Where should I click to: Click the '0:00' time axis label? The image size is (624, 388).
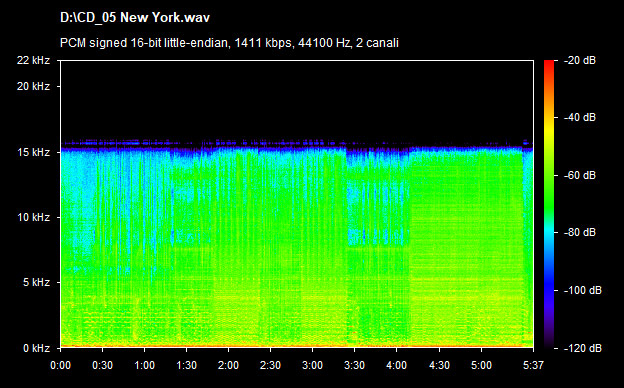[x=60, y=365]
